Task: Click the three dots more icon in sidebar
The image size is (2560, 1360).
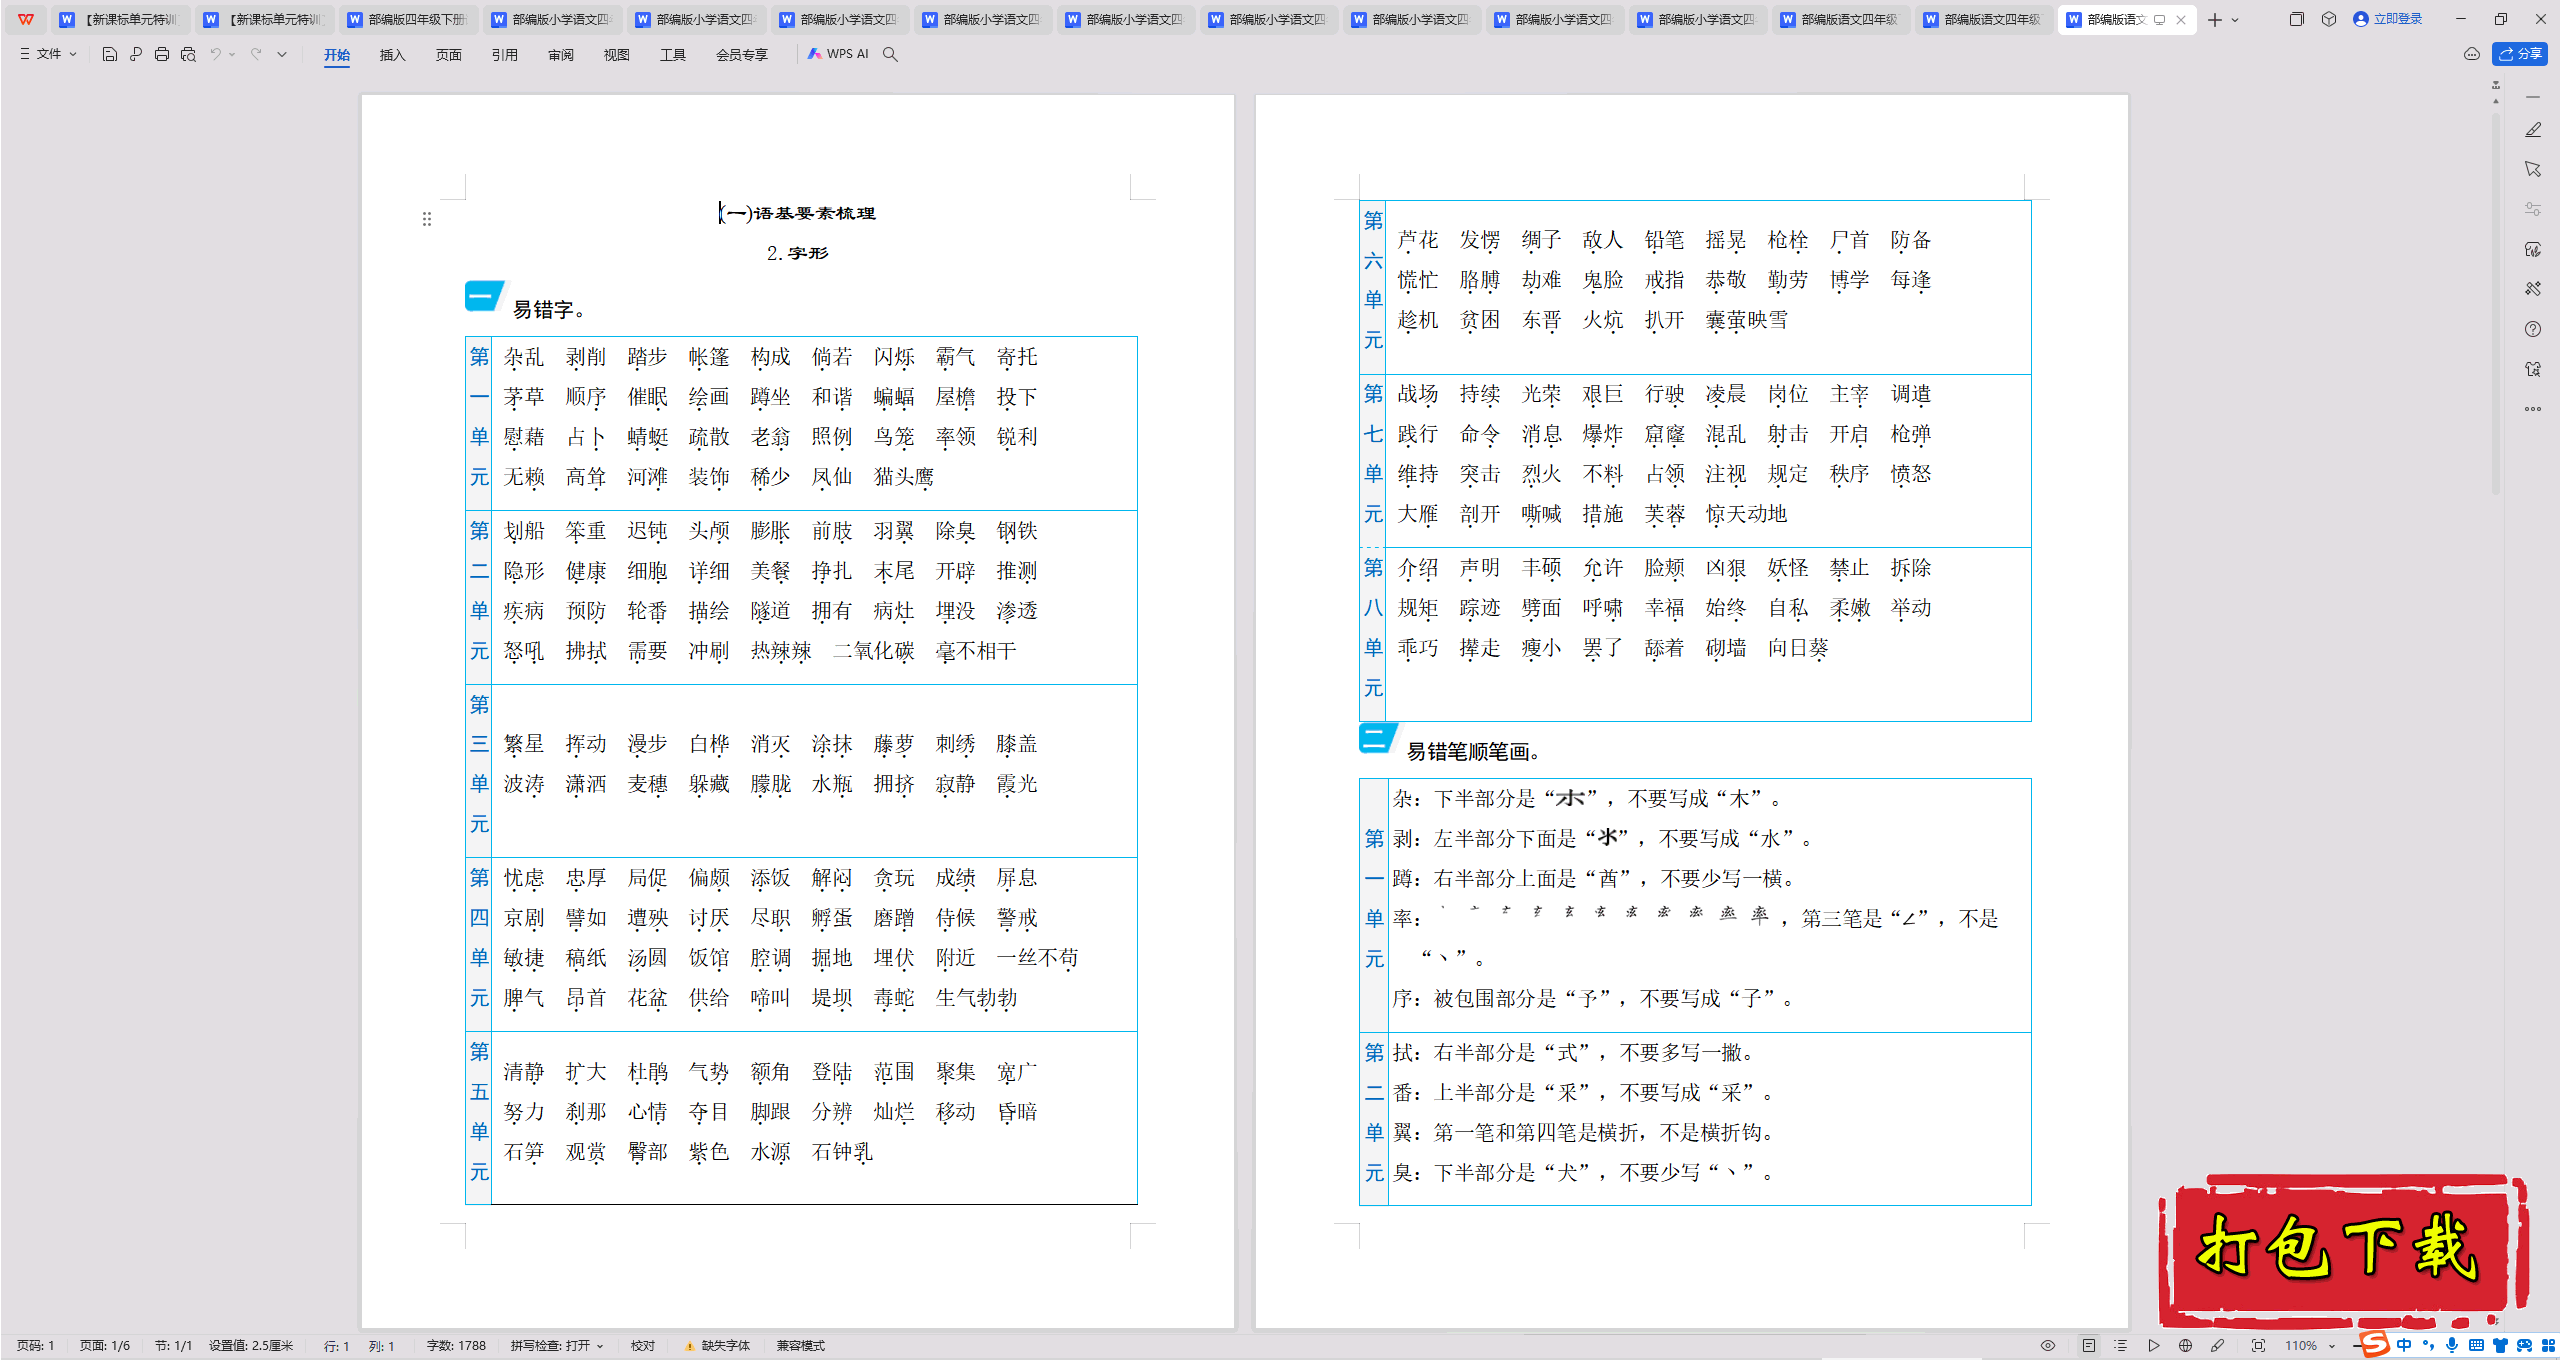Action: 2533,409
